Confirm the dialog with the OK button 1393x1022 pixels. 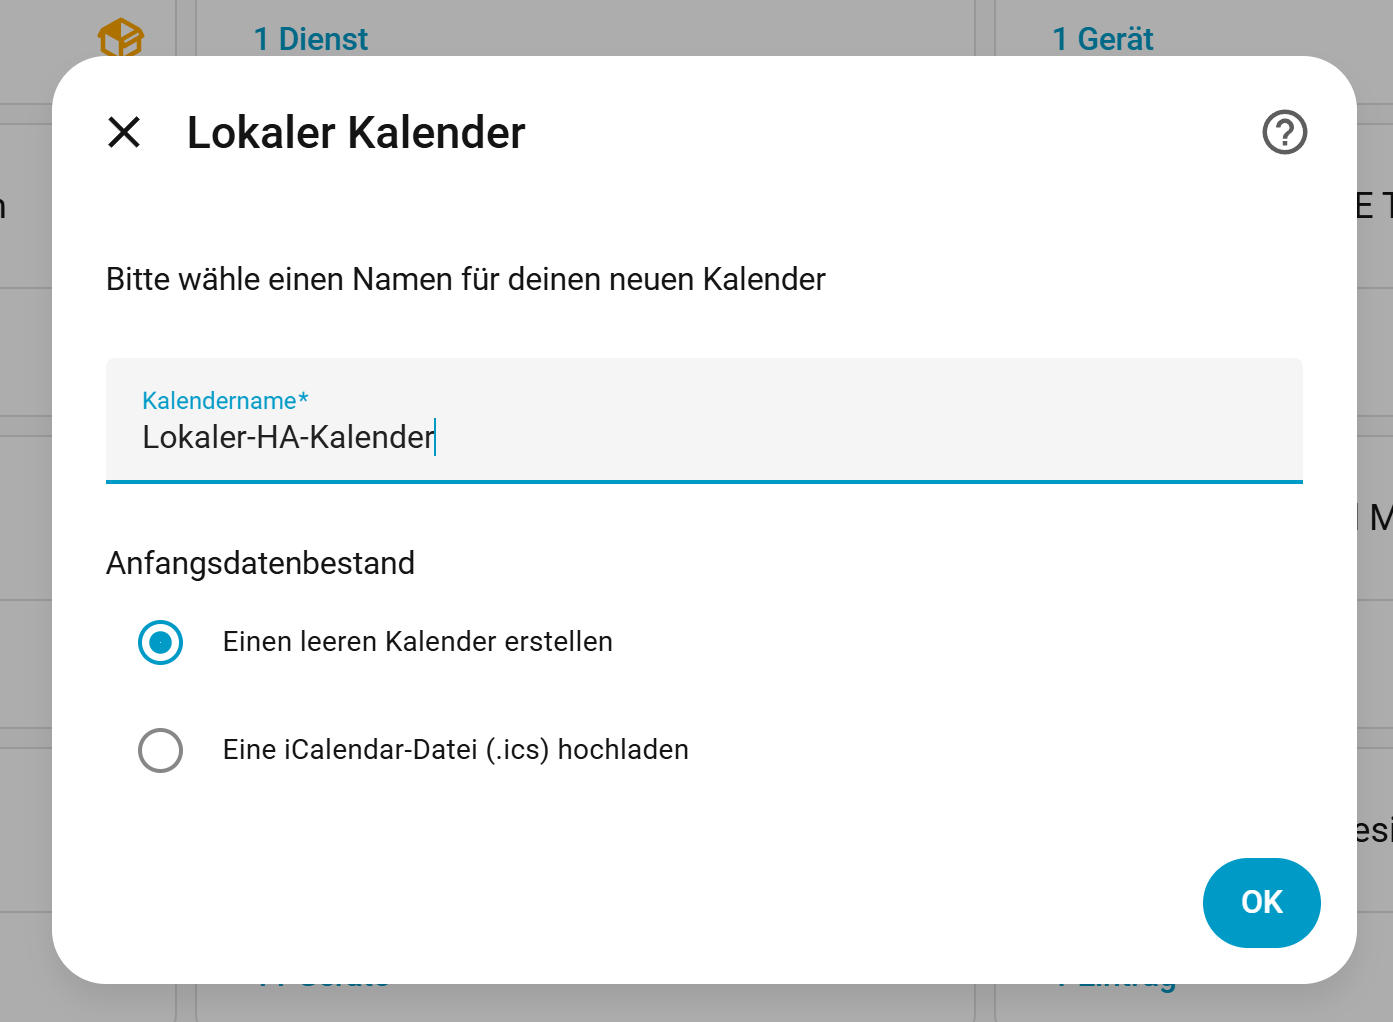point(1261,902)
